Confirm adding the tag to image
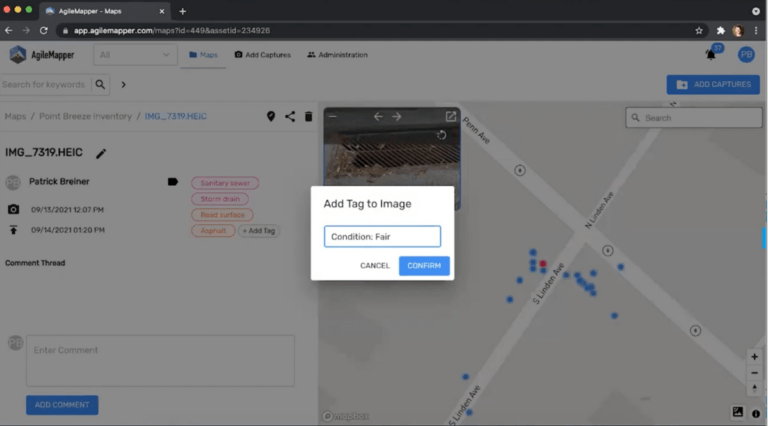The width and height of the screenshot is (768, 426). pyautogui.click(x=424, y=265)
